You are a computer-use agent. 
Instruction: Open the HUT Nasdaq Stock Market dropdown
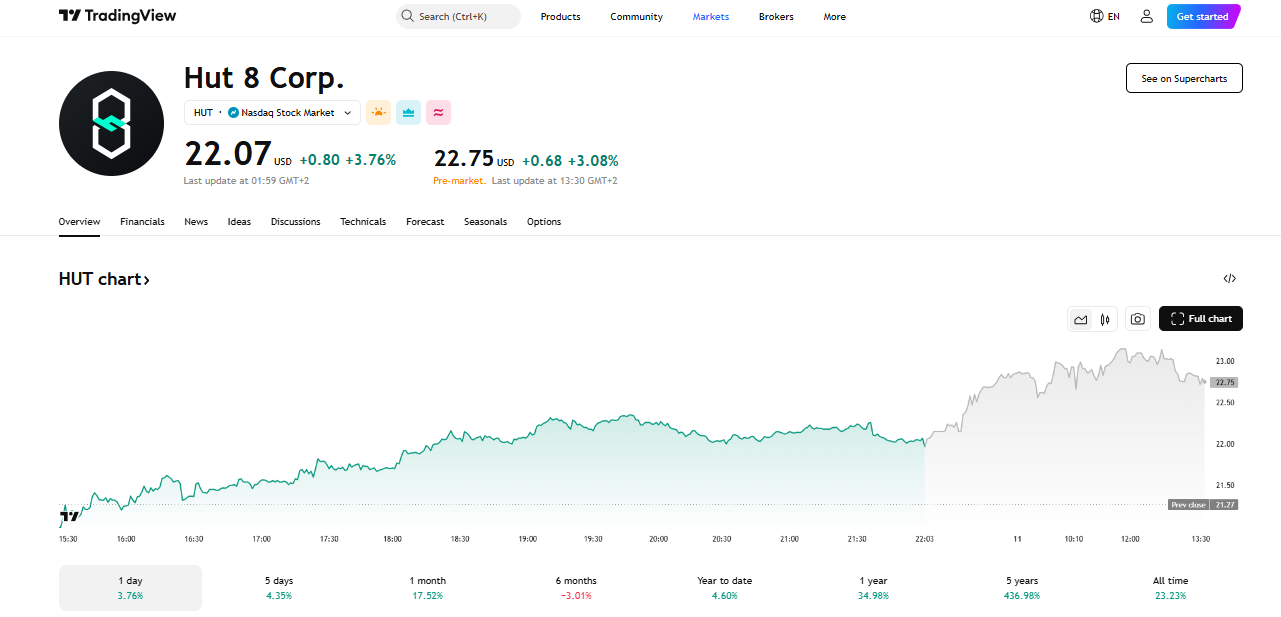[272, 113]
